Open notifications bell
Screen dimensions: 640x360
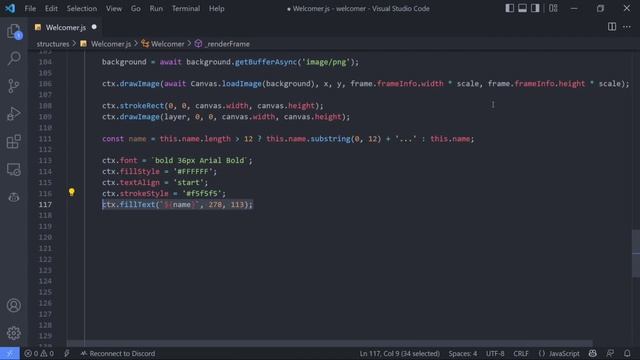(x=627, y=353)
